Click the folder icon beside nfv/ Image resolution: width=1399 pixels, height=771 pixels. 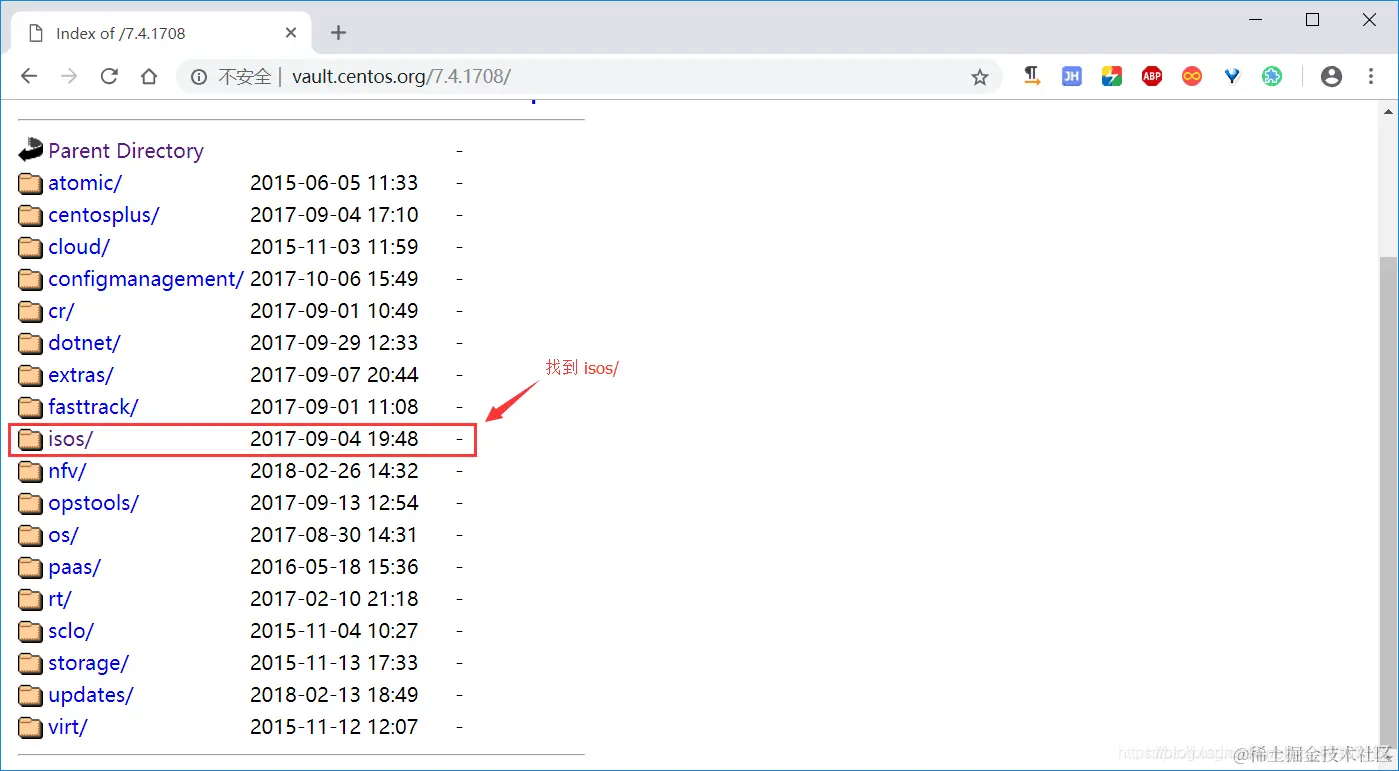point(31,471)
